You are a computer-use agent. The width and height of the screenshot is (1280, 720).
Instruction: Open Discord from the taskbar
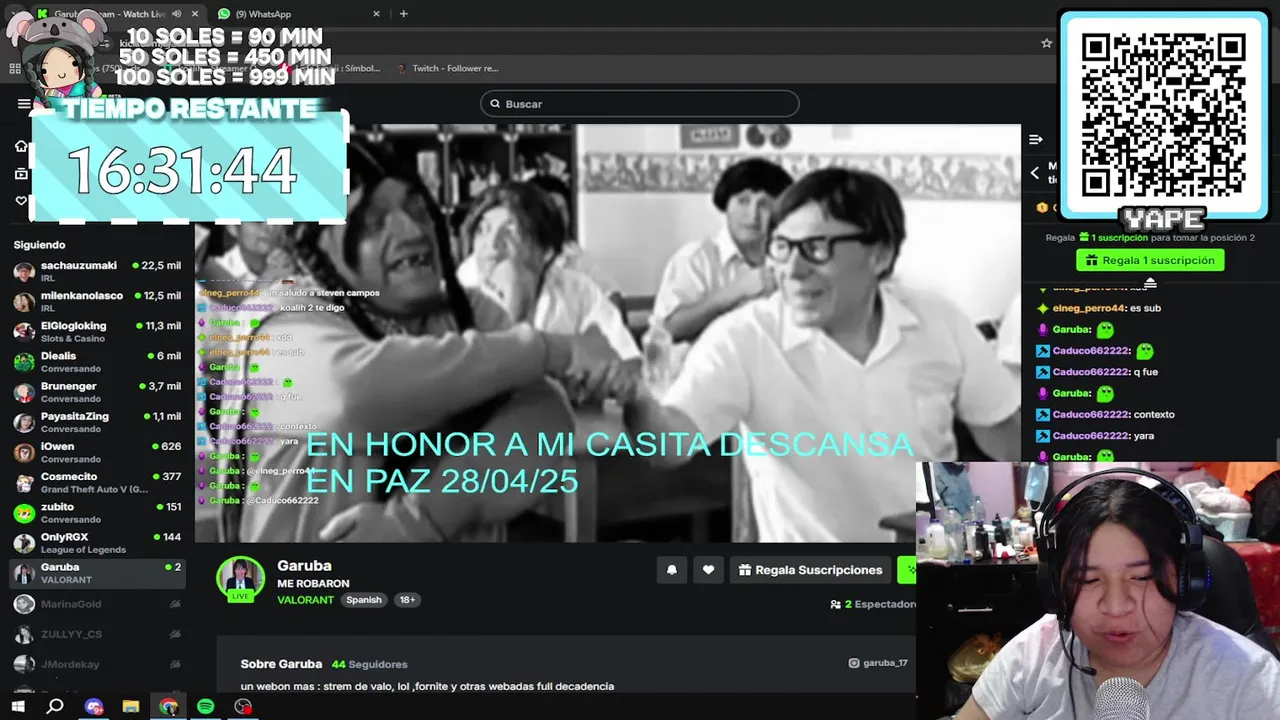94,707
